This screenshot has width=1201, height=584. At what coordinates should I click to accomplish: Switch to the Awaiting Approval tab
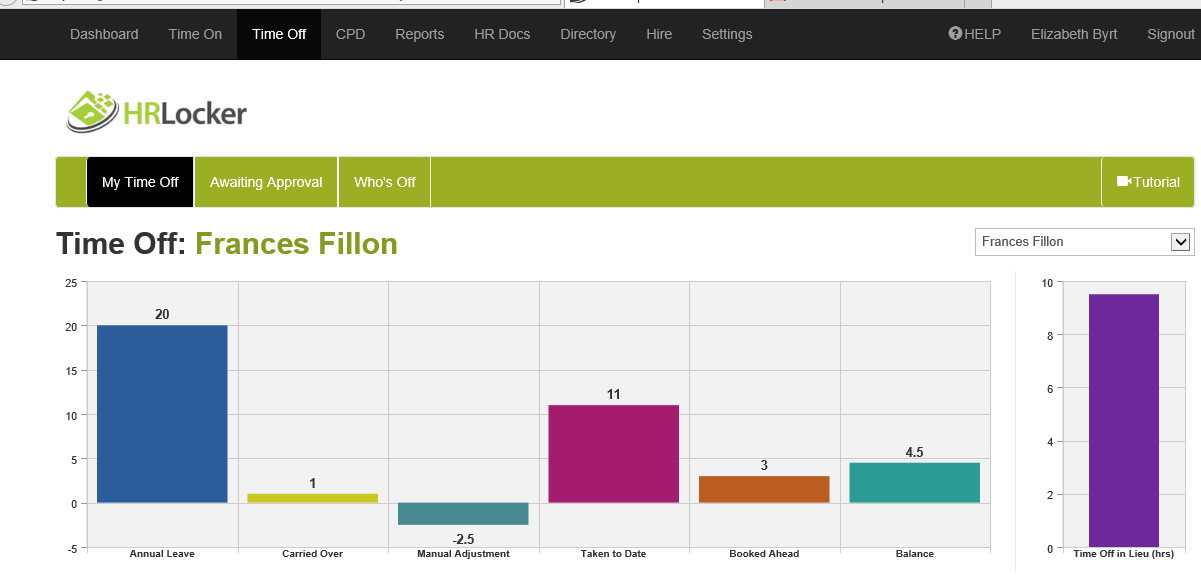pos(266,182)
